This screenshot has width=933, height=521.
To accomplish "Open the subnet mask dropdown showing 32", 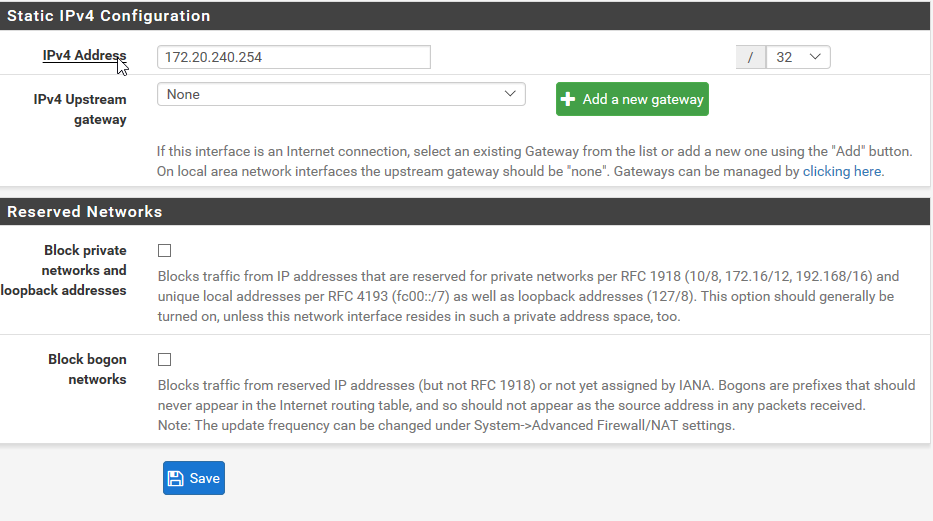I will click(798, 57).
